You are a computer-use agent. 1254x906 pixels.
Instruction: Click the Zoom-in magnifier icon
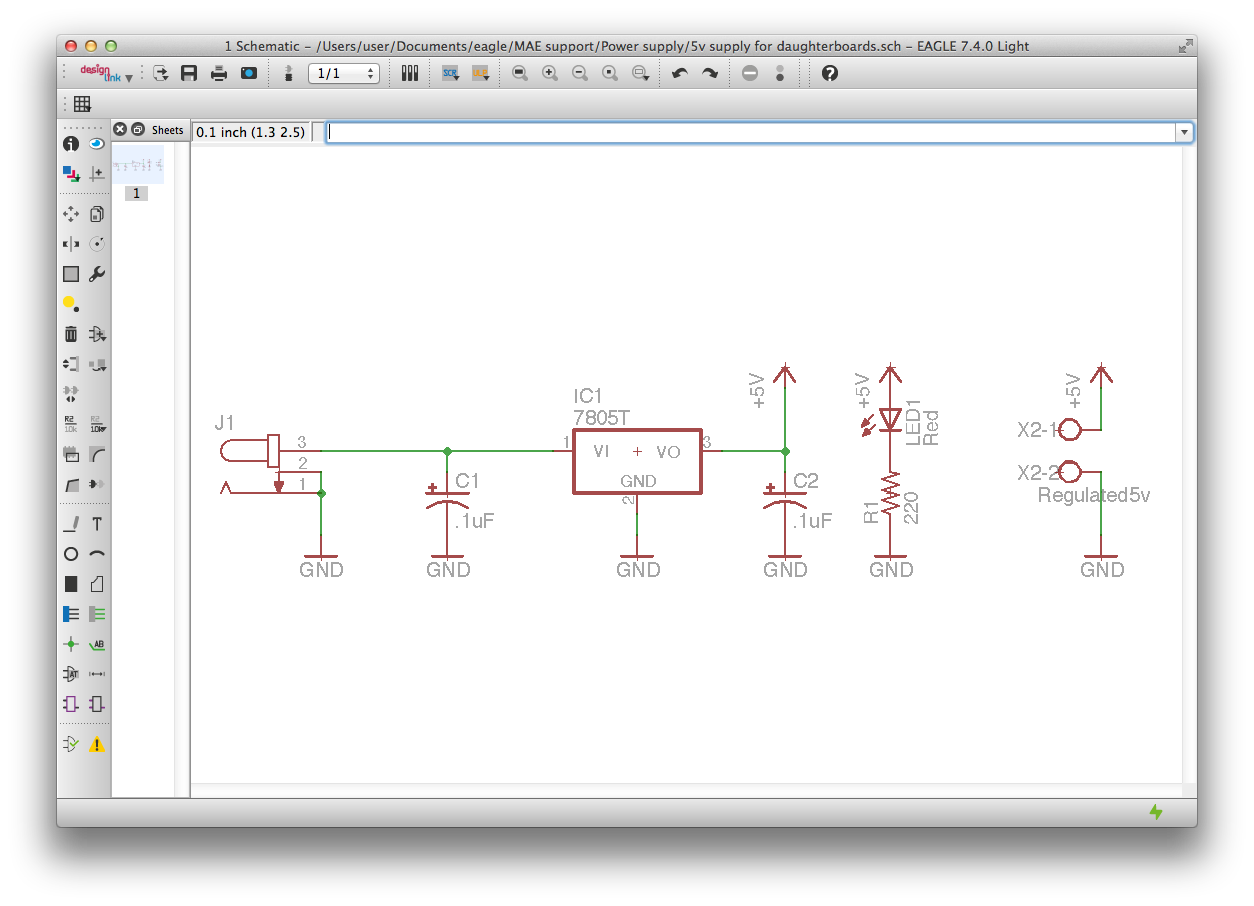click(x=549, y=72)
